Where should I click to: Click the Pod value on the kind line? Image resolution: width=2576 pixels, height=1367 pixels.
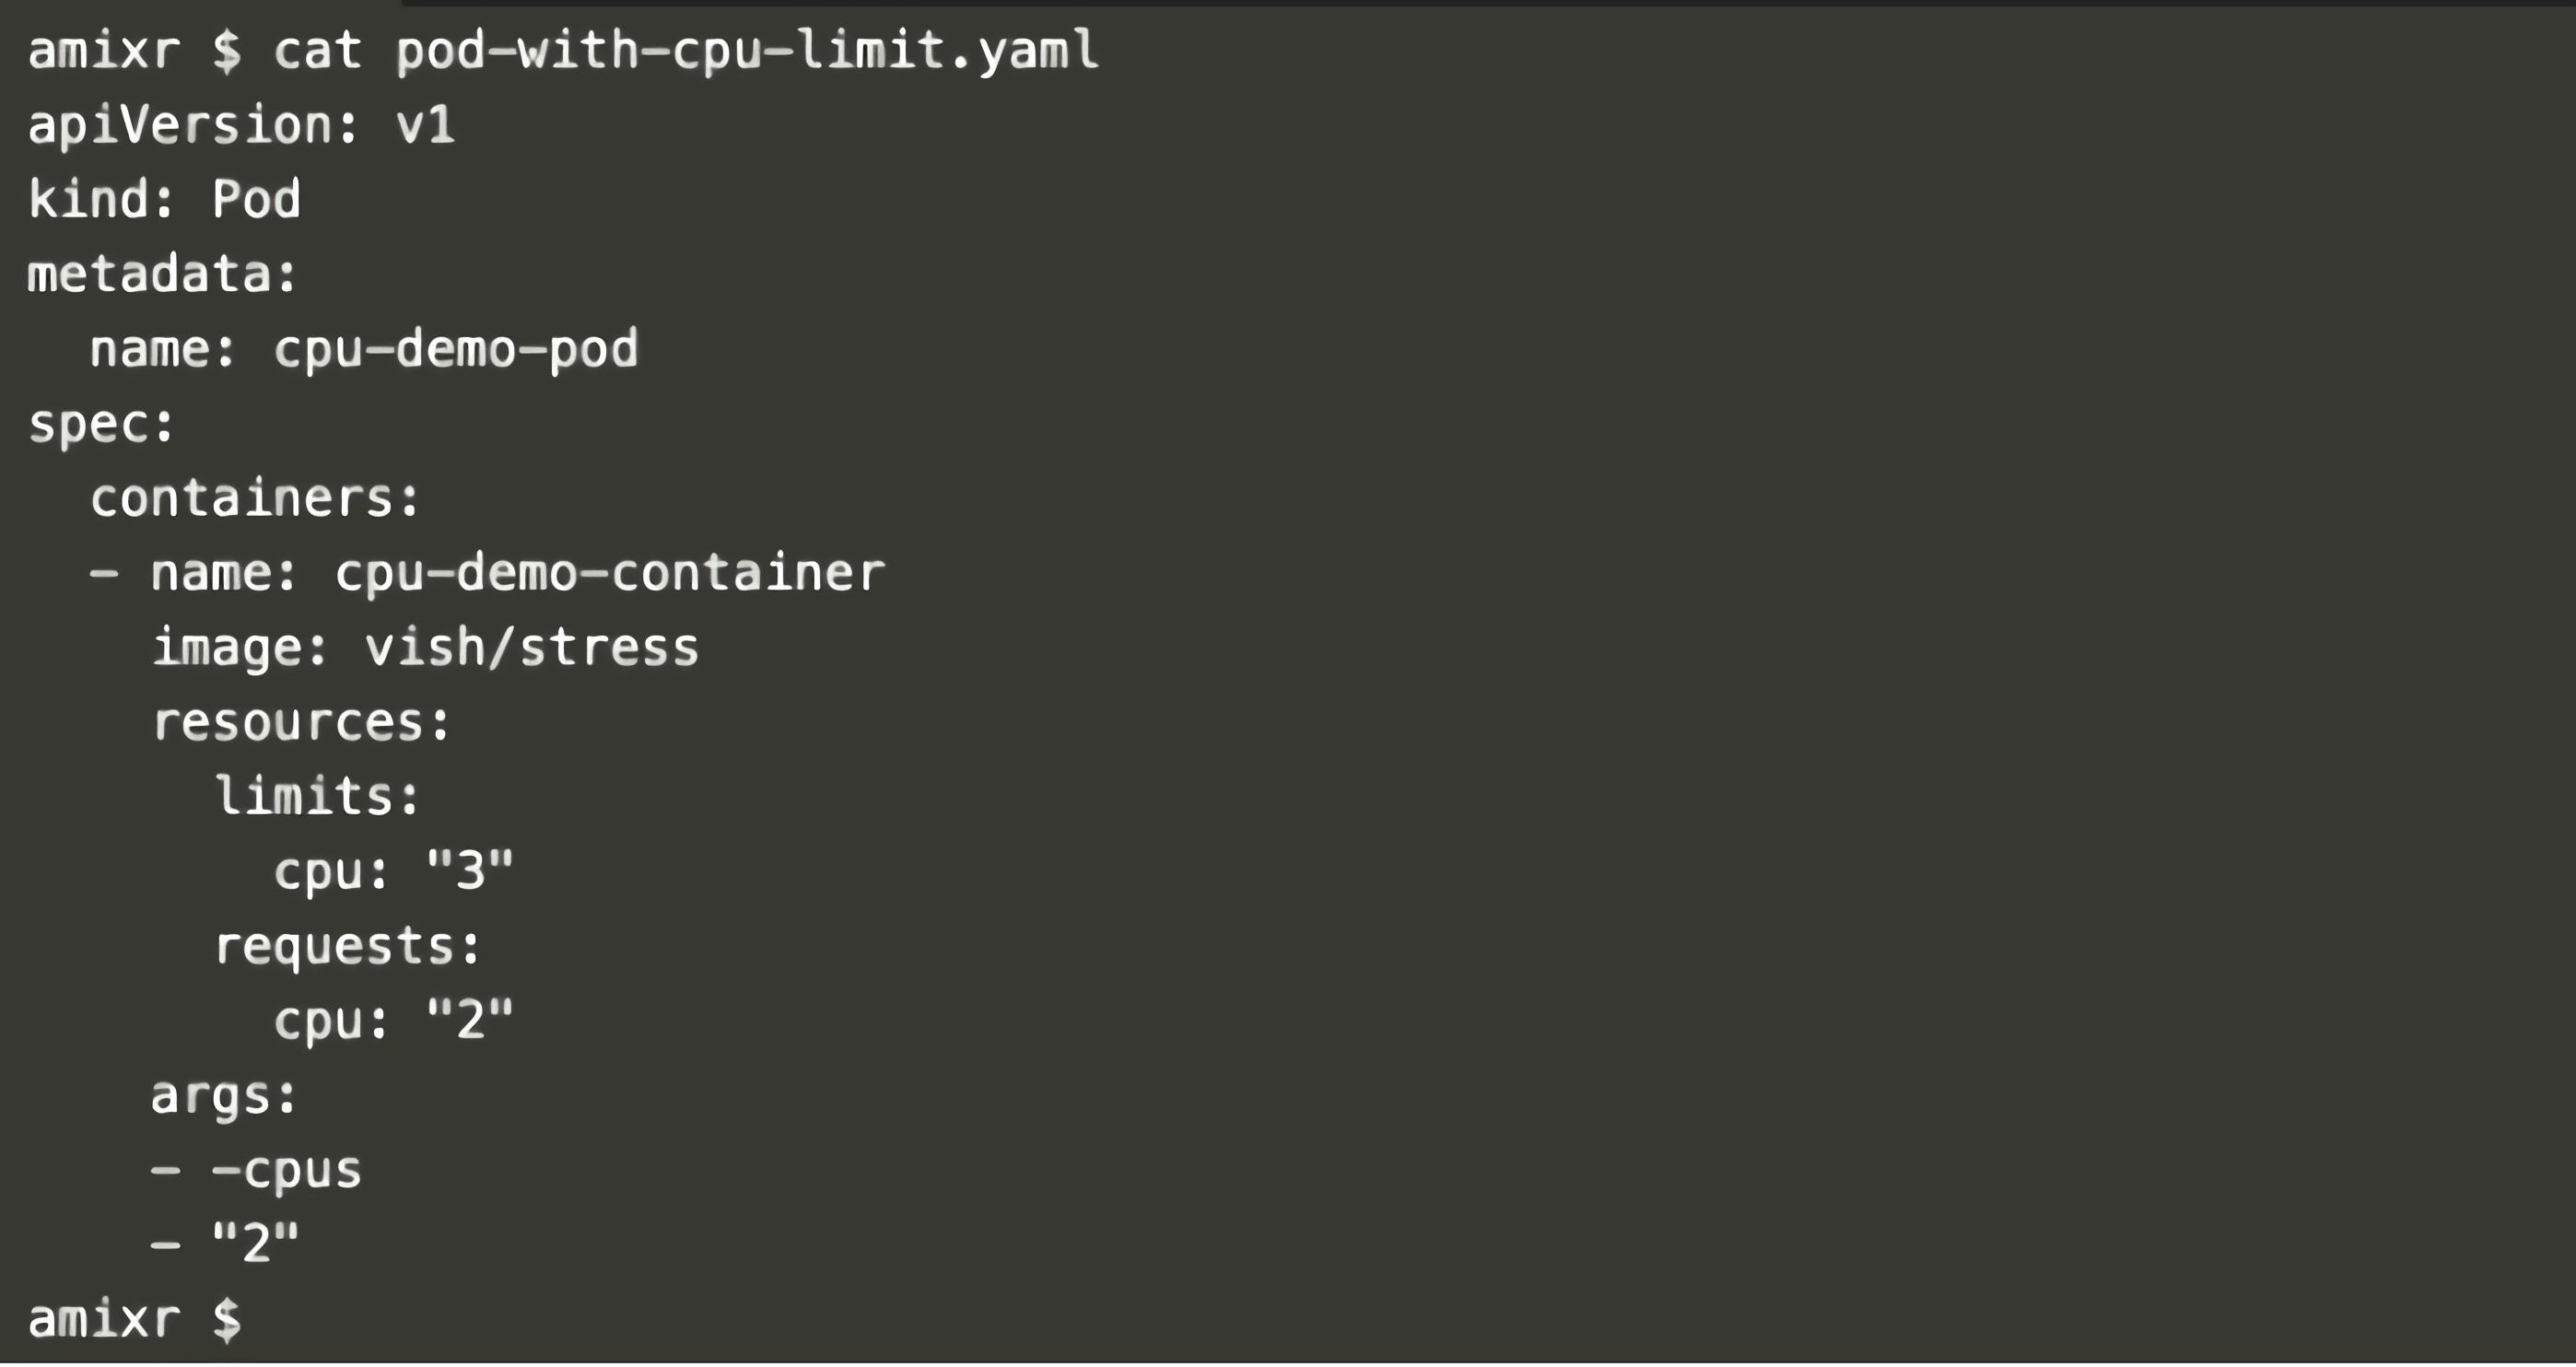click(256, 199)
